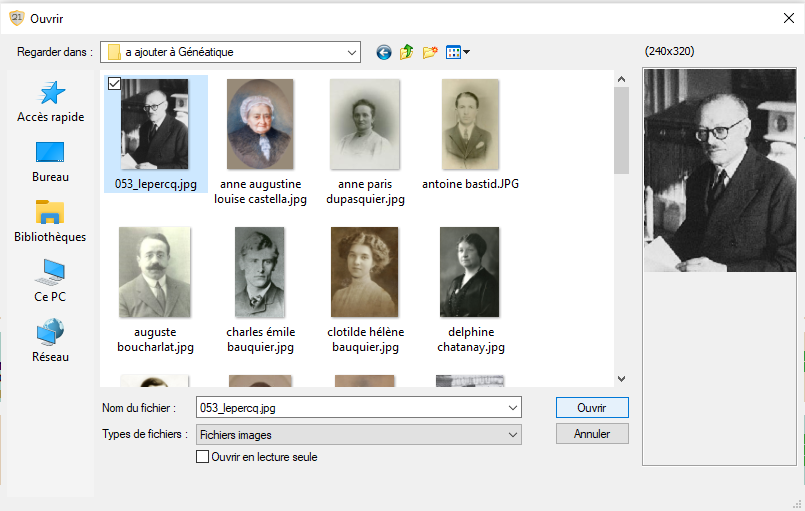The width and height of the screenshot is (805, 511).
Task: Create a new folder
Action: (x=430, y=52)
